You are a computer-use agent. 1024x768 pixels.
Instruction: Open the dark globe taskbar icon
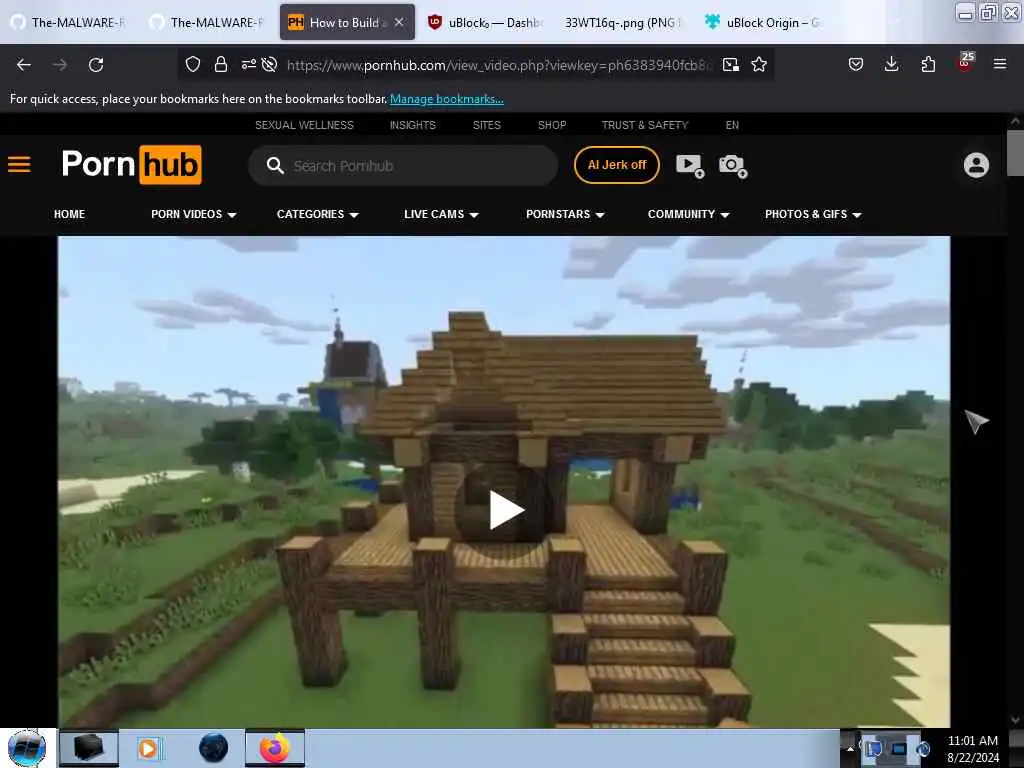(x=214, y=748)
